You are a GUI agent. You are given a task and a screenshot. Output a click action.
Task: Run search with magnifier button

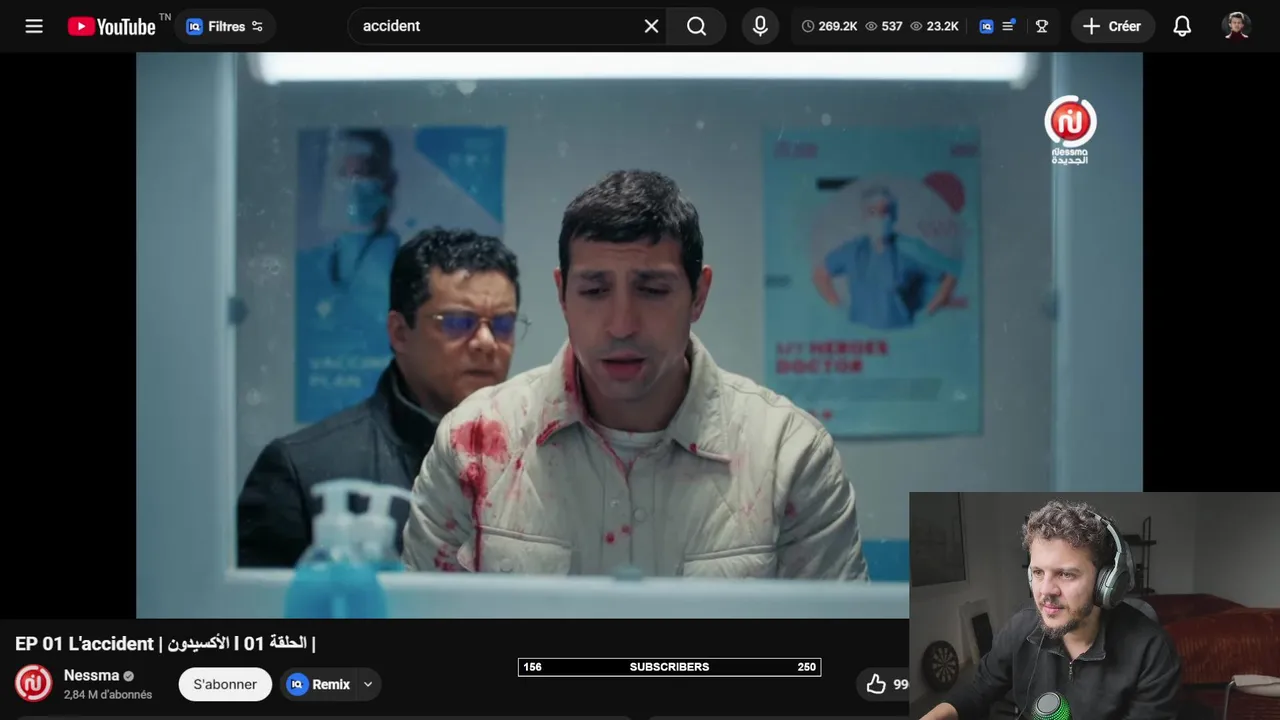(x=697, y=26)
